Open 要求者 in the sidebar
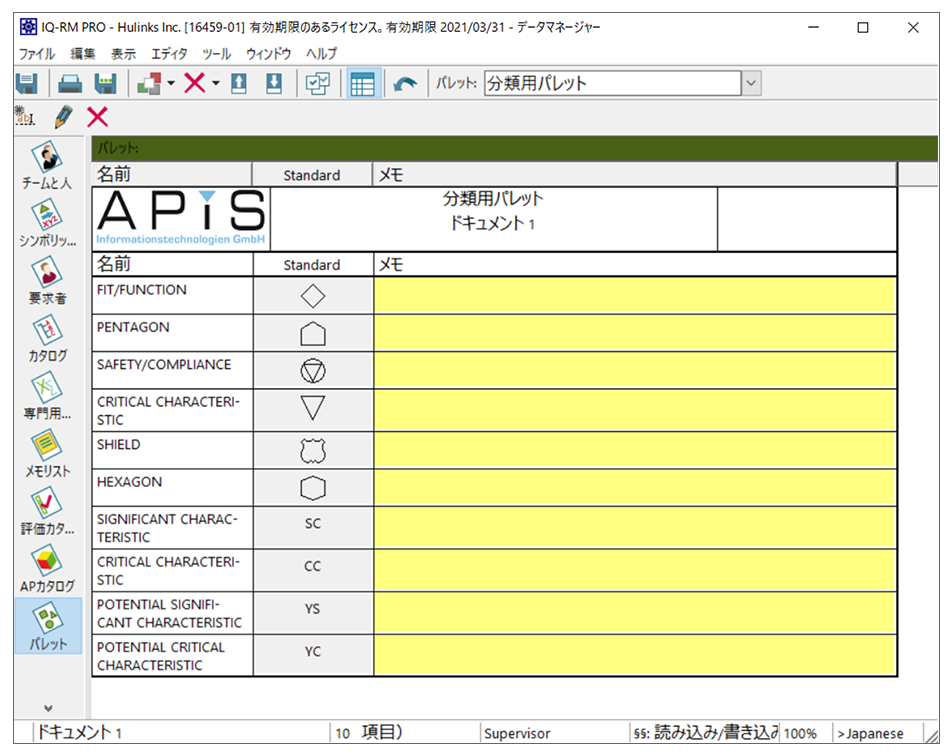This screenshot has height=755, width=950. (47, 280)
